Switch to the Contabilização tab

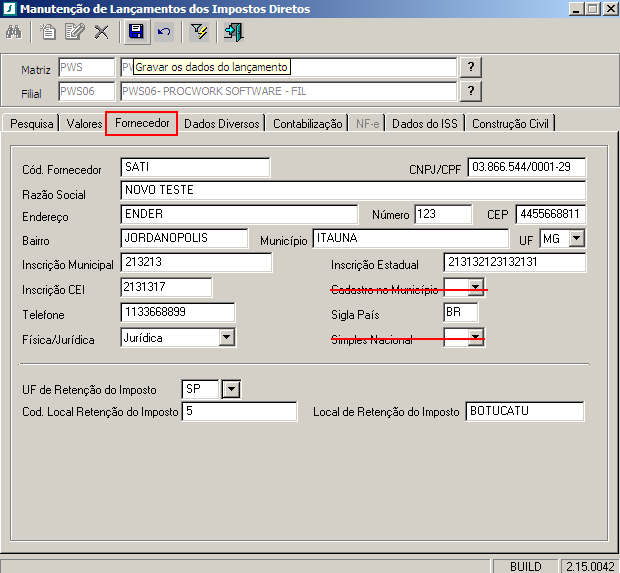[307, 124]
